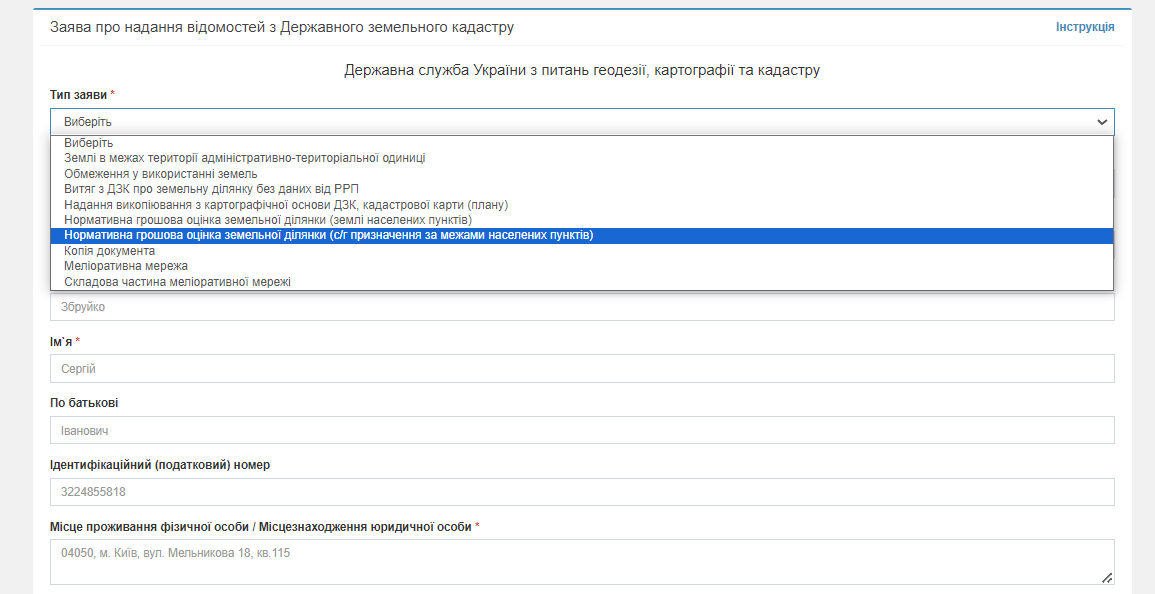Pick 'Витяг з ДЗК про земельну ділянку' option
Viewport: 1155px width, 594px height.
point(211,189)
